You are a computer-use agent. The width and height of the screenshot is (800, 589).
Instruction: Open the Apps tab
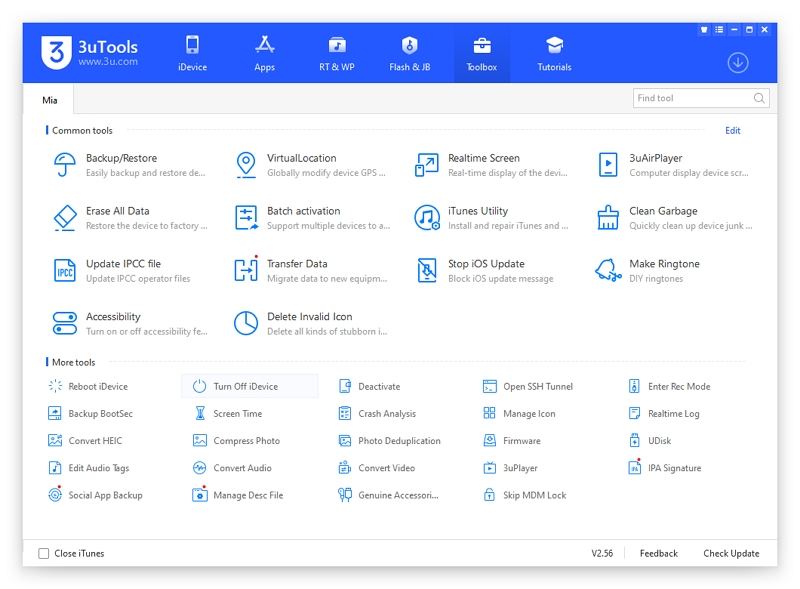(x=265, y=54)
